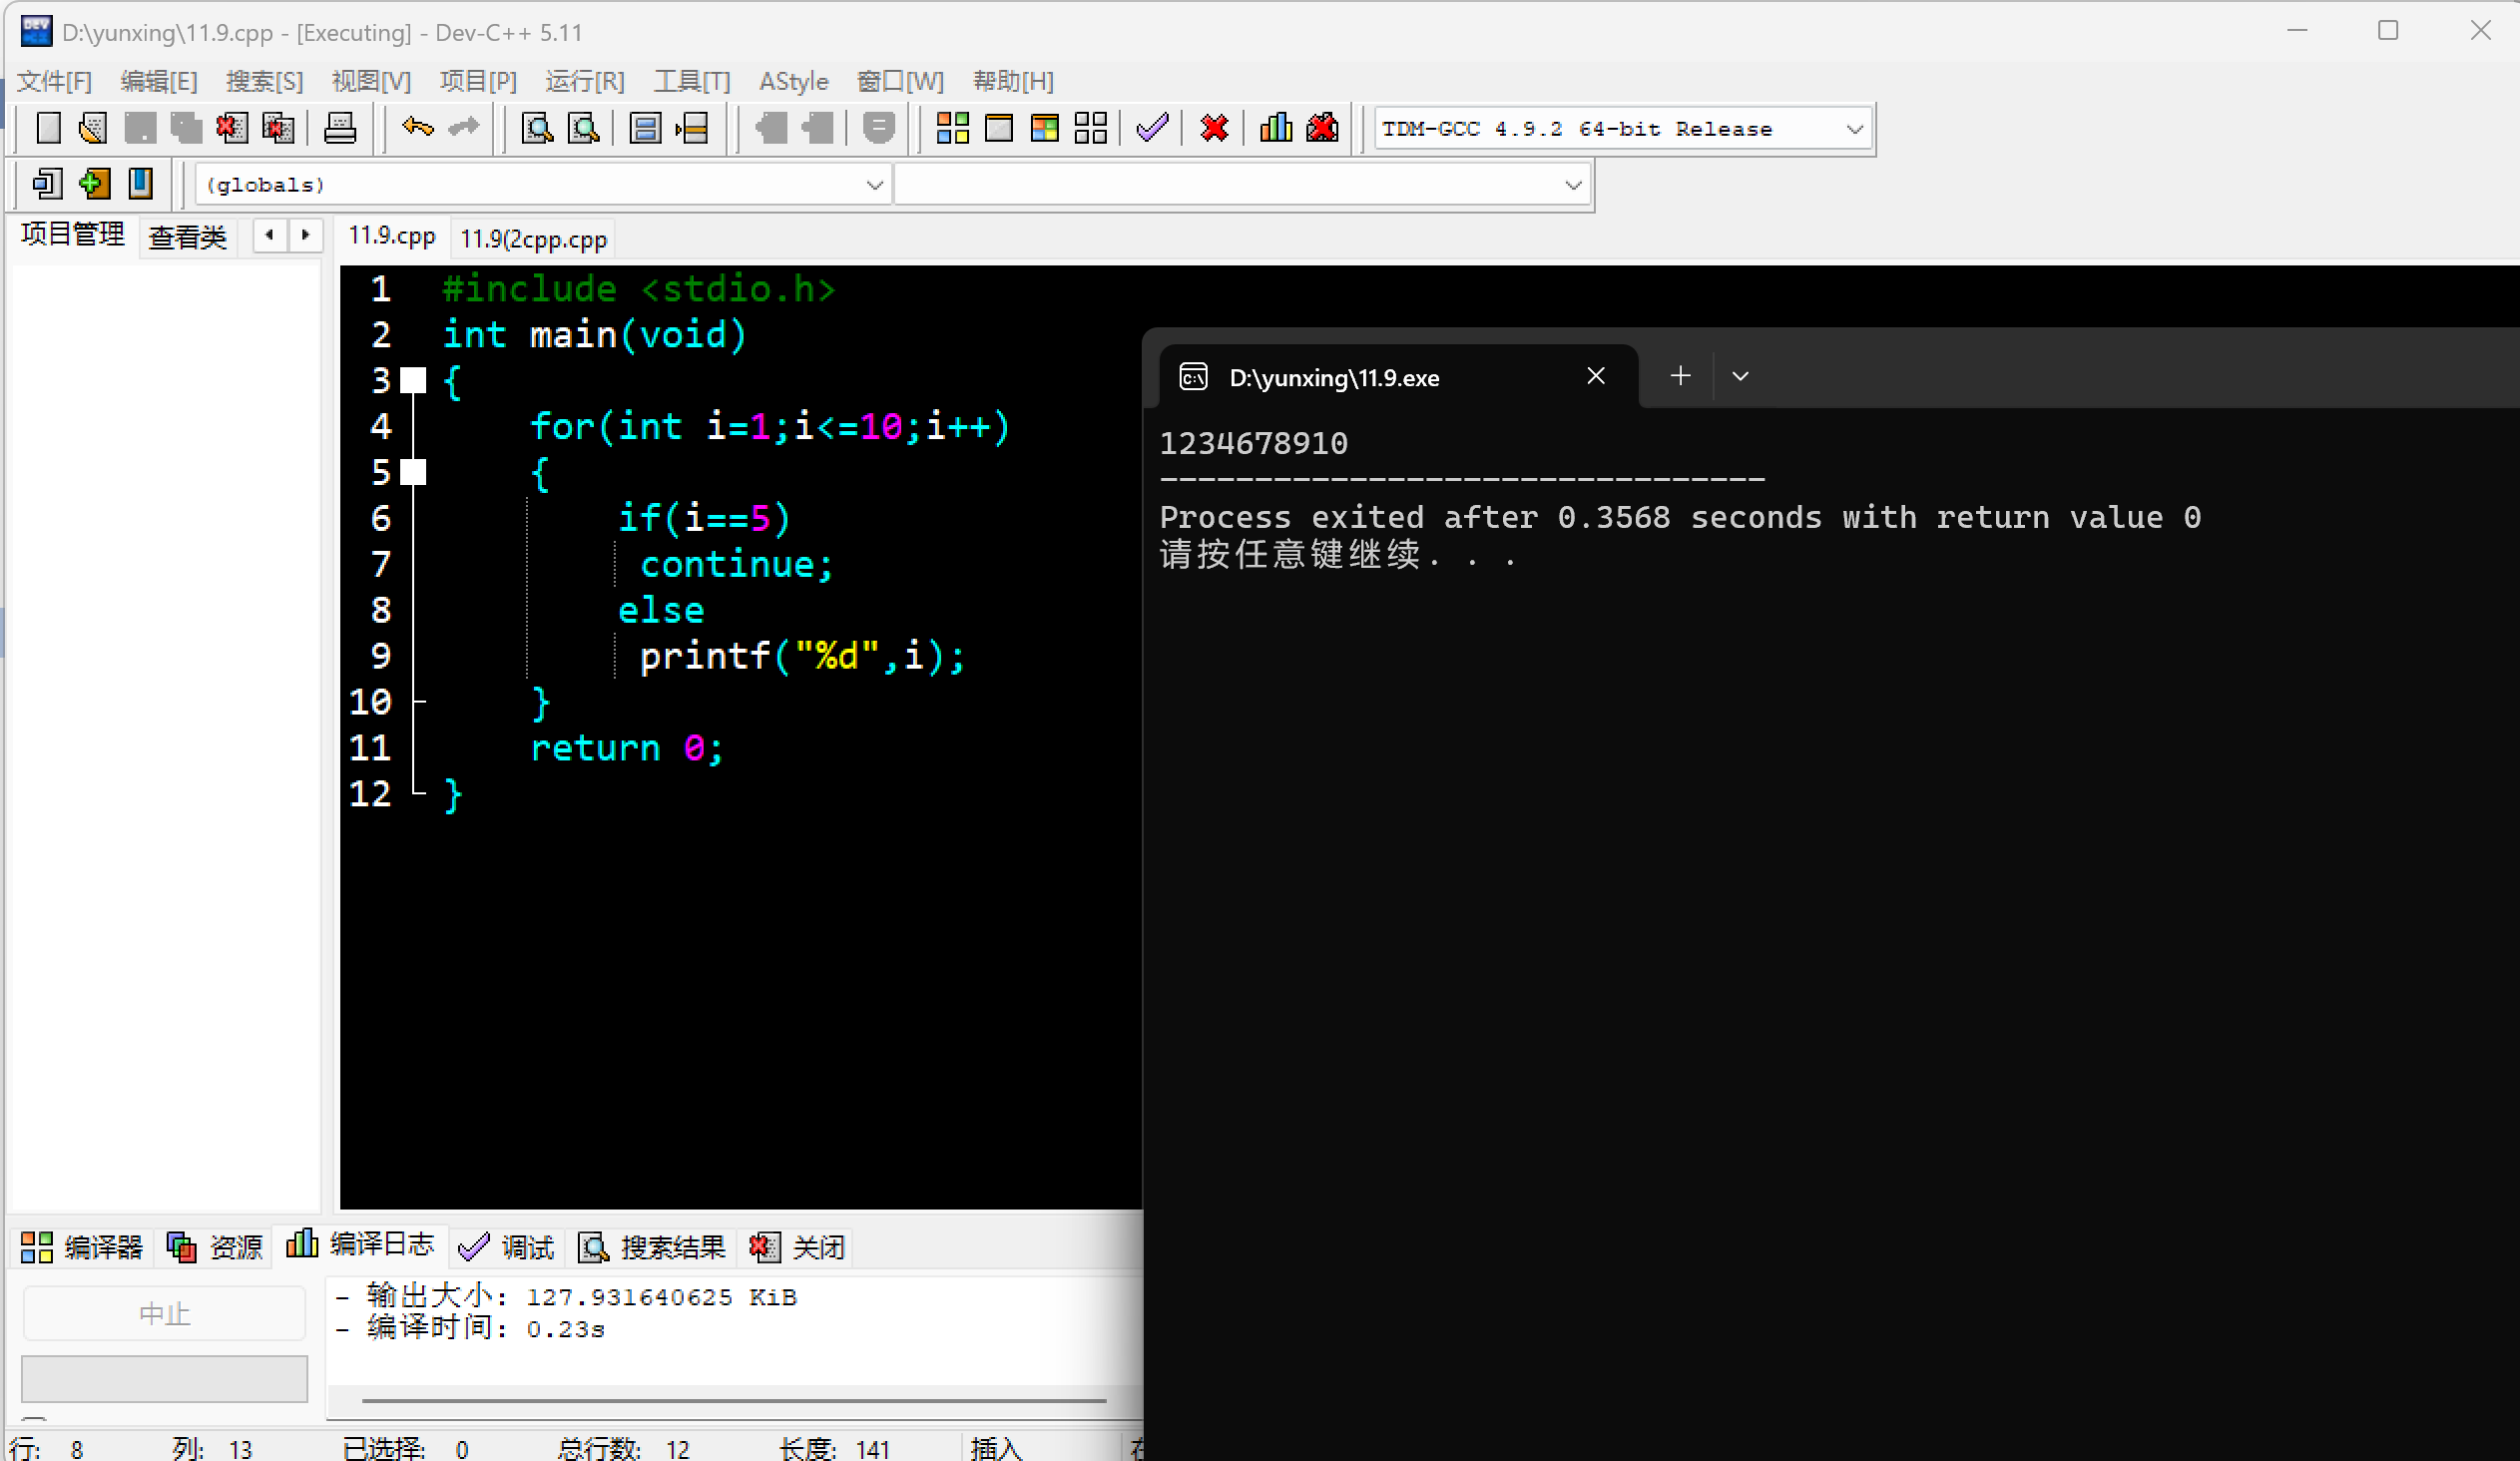Click the New file toolbar icon
Screen dimensions: 2520x1461
click(48, 128)
